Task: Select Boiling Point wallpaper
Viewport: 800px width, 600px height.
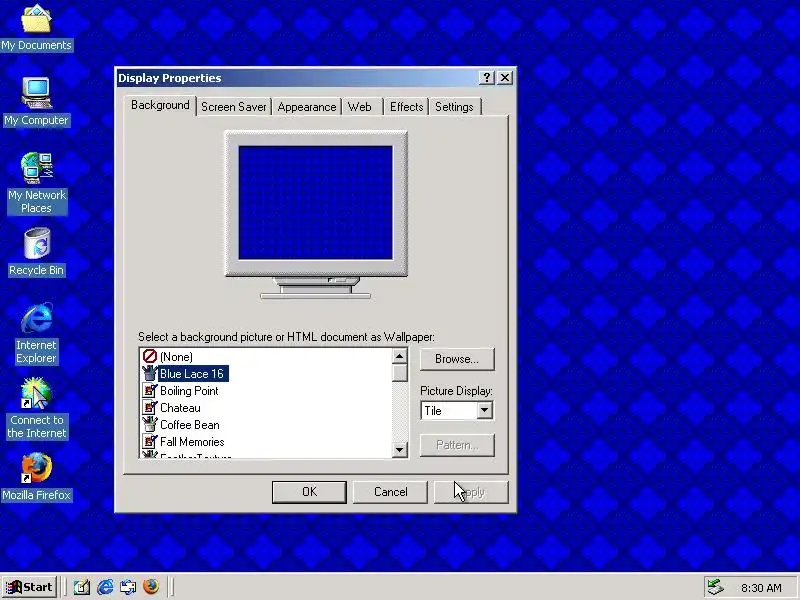Action: [x=189, y=391]
